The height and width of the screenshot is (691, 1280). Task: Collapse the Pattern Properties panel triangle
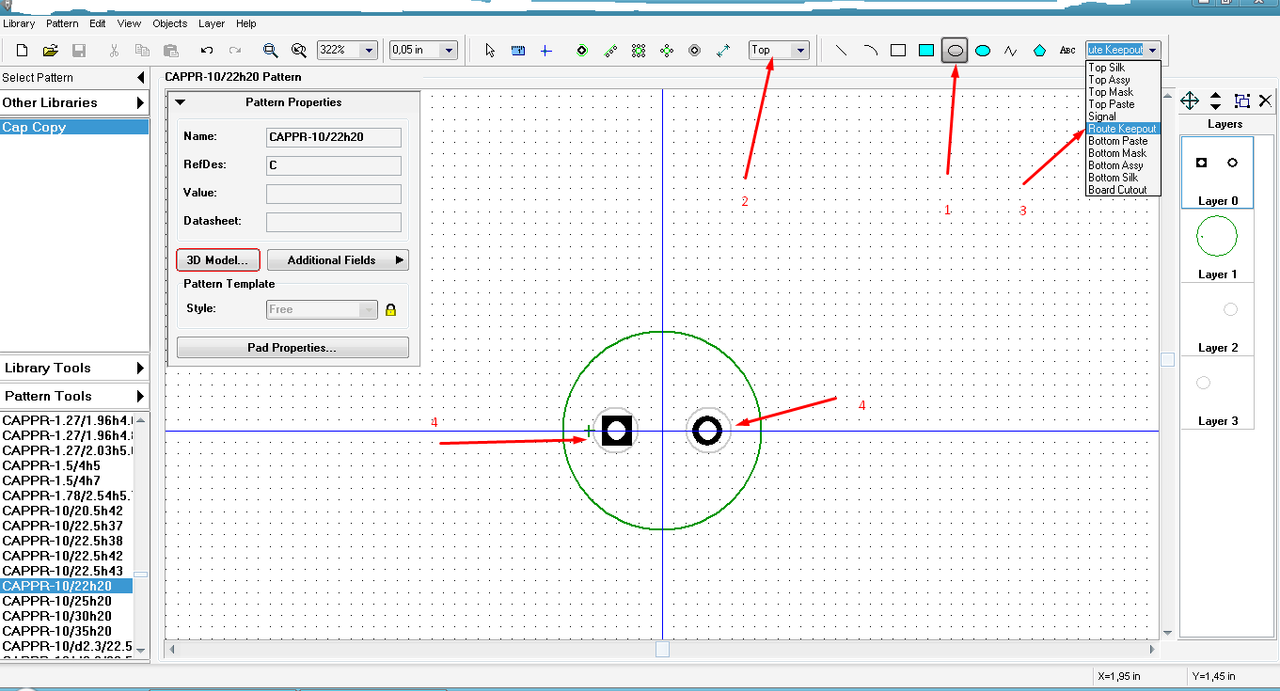point(181,102)
